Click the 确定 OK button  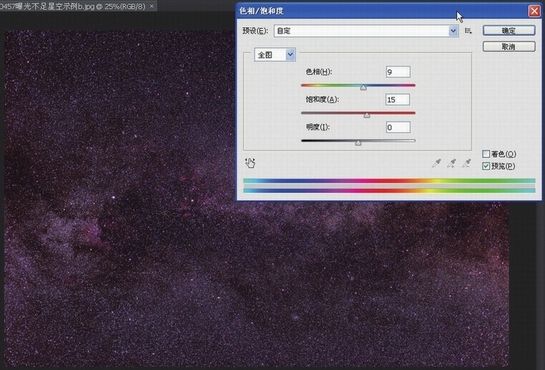(x=509, y=31)
